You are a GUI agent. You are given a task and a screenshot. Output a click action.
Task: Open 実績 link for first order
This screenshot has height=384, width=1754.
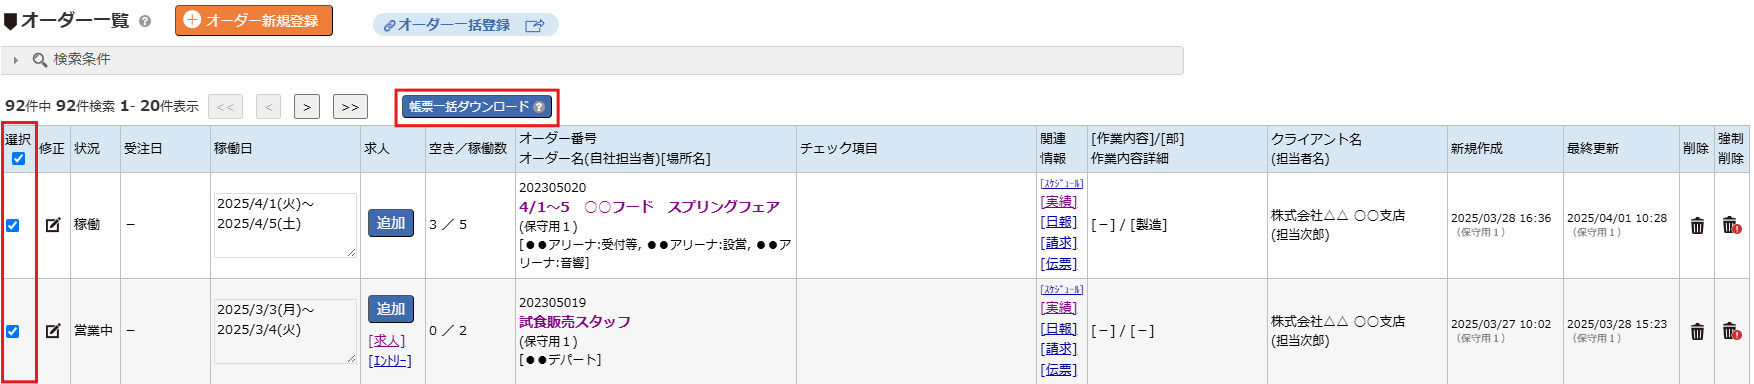coord(1060,202)
